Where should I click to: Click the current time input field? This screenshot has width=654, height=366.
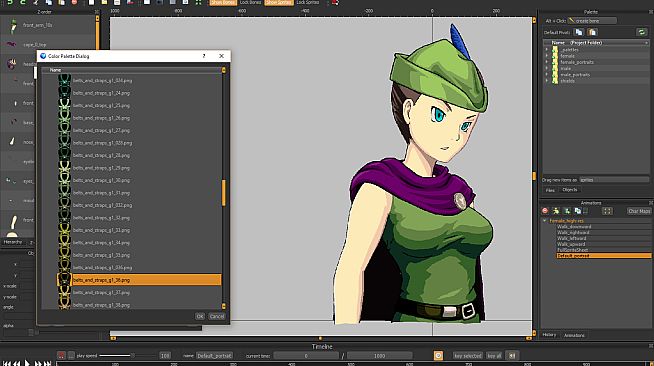(x=306, y=356)
